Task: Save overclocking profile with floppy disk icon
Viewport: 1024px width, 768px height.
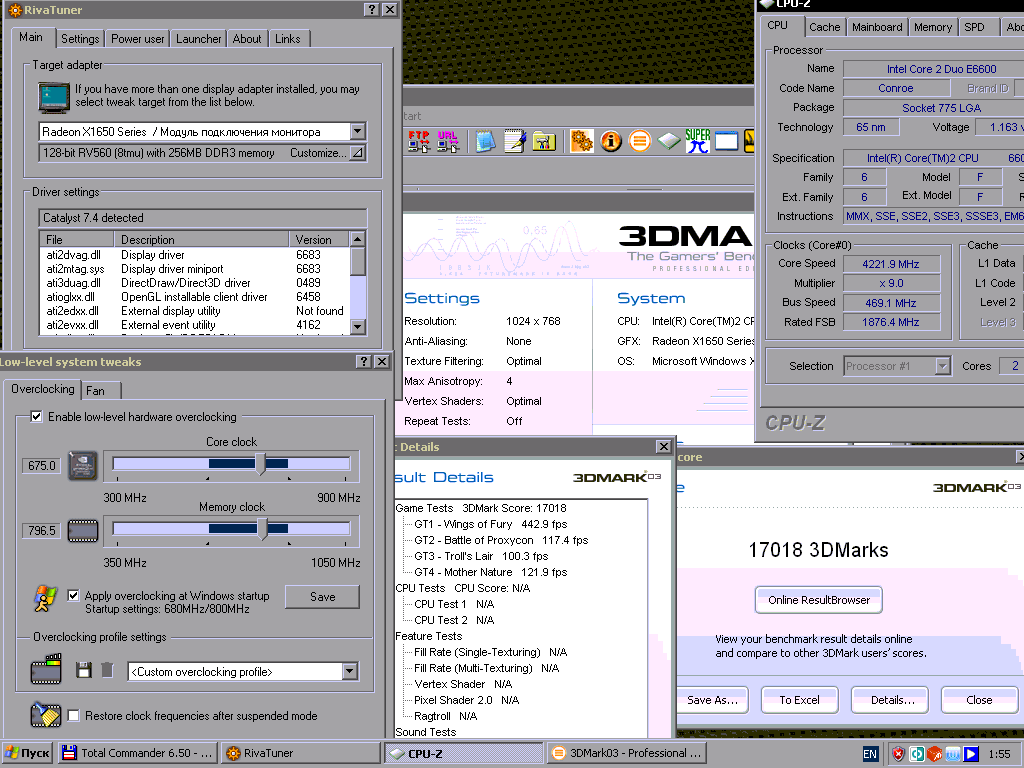Action: point(84,670)
